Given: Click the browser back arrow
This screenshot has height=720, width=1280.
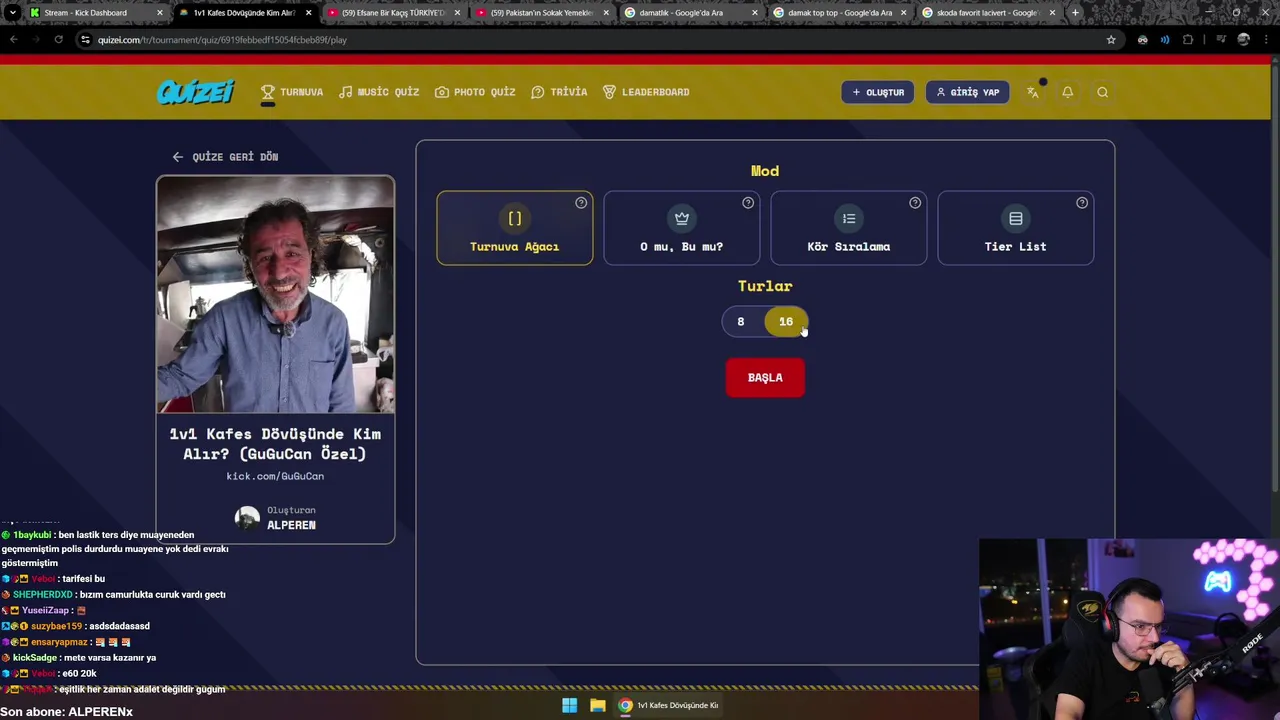Looking at the screenshot, I should 13,40.
